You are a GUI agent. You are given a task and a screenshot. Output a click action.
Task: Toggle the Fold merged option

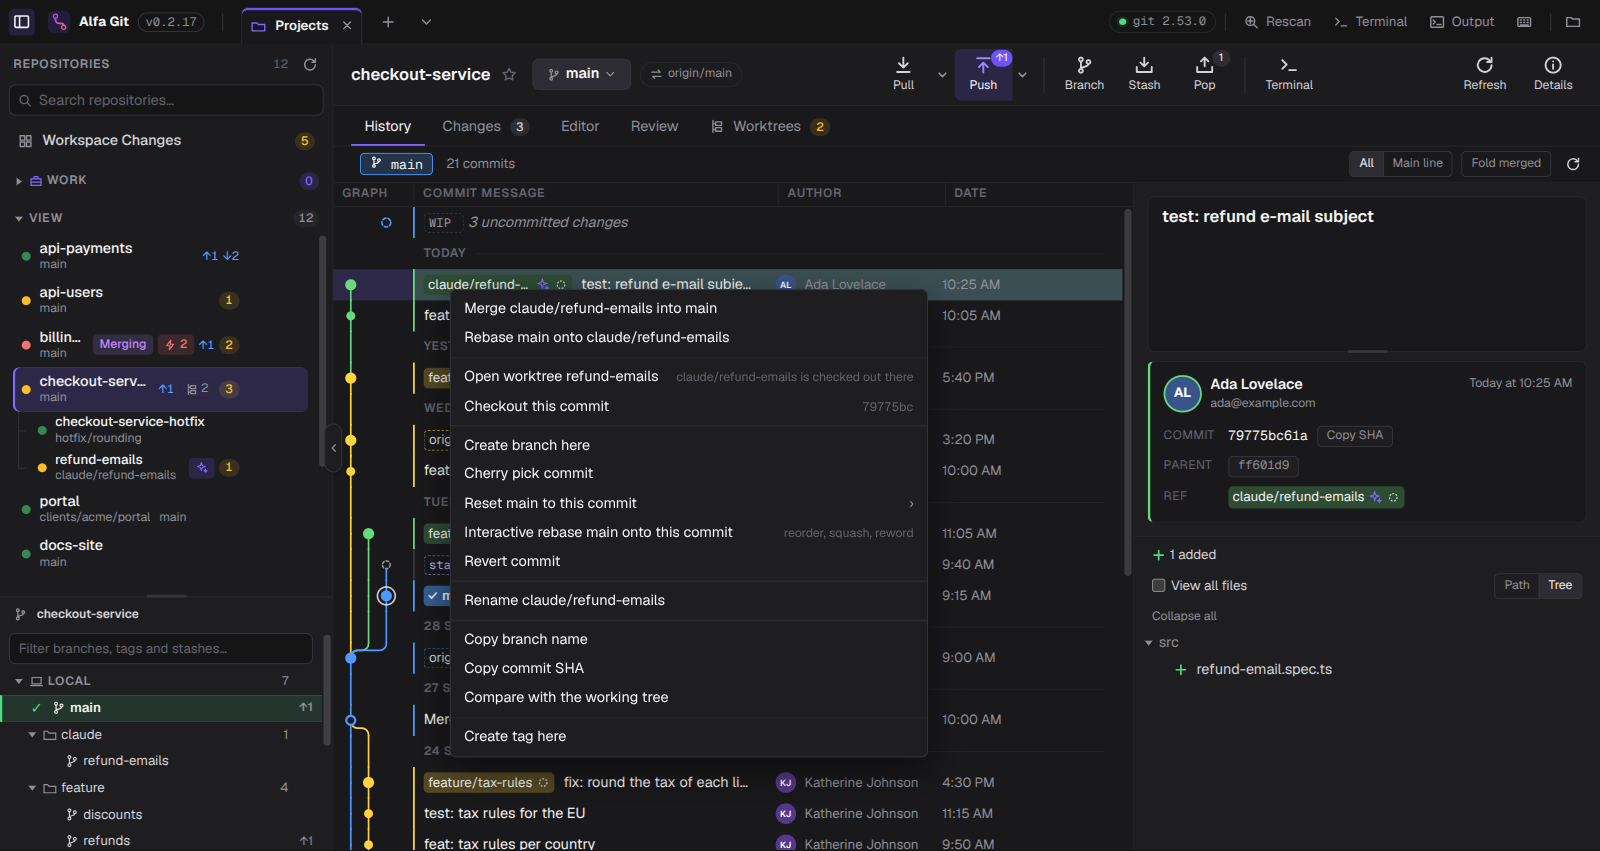[1506, 164]
